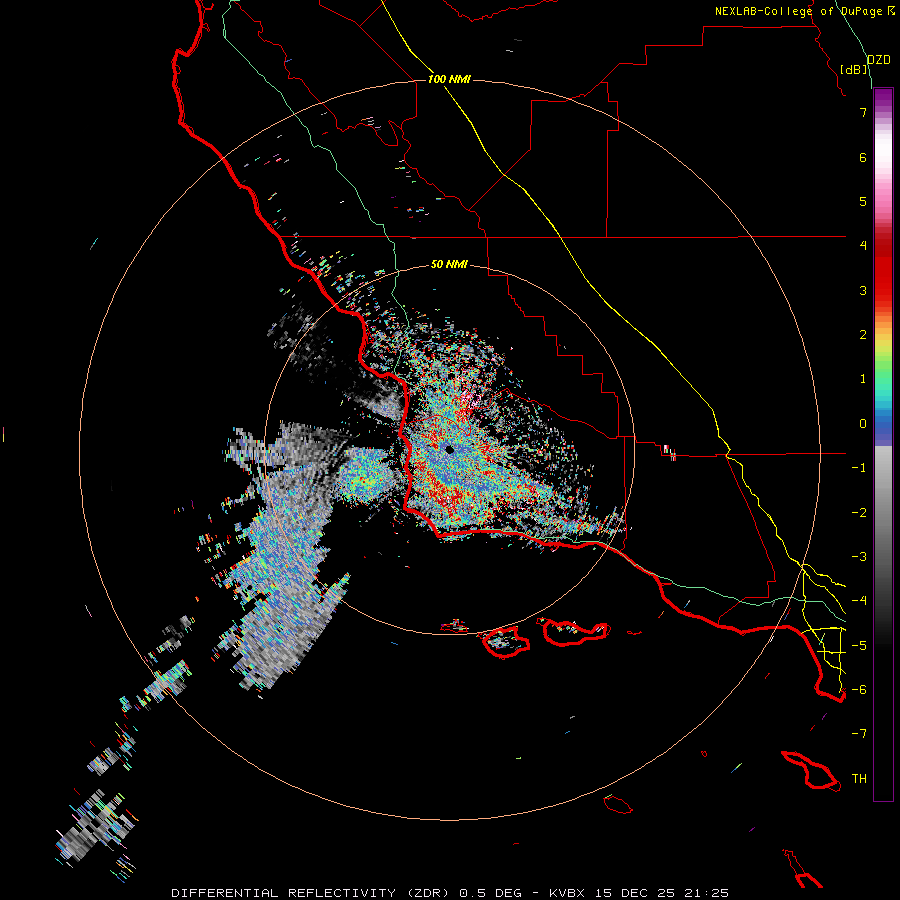This screenshot has width=900, height=900.
Task: Click the "5" value on the color scale
Action: (x=863, y=201)
